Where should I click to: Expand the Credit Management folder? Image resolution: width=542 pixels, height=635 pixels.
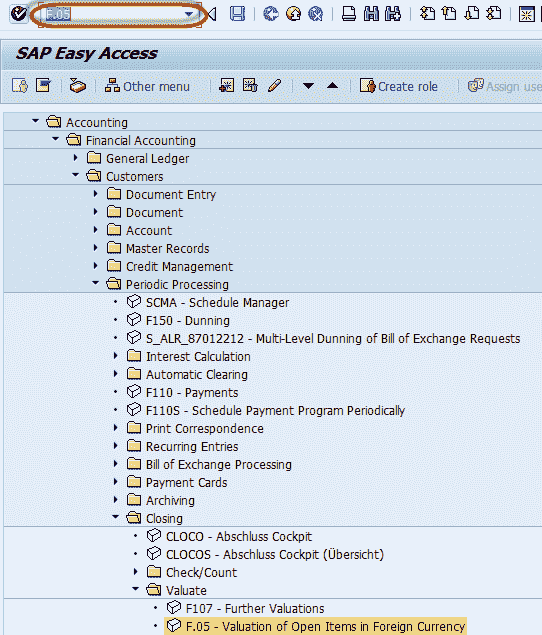tap(95, 266)
